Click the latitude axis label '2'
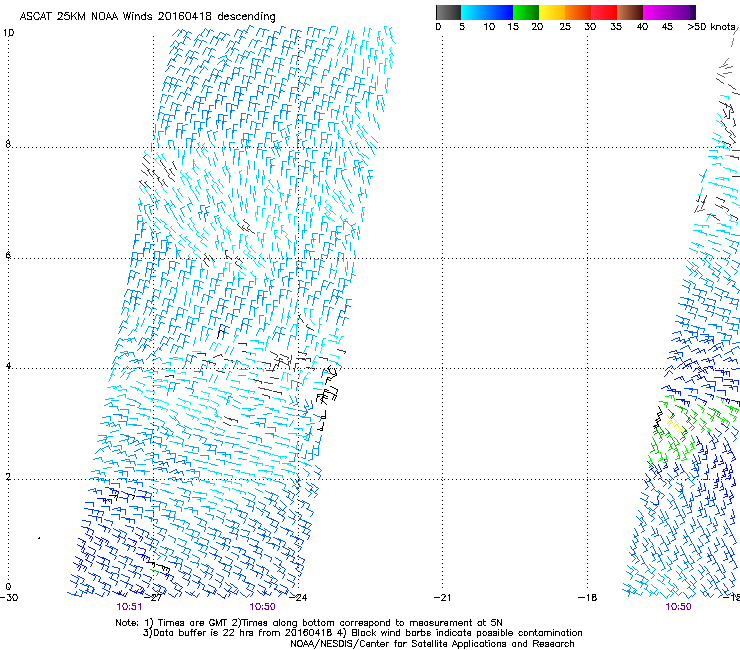740x650 pixels. tap(8, 477)
